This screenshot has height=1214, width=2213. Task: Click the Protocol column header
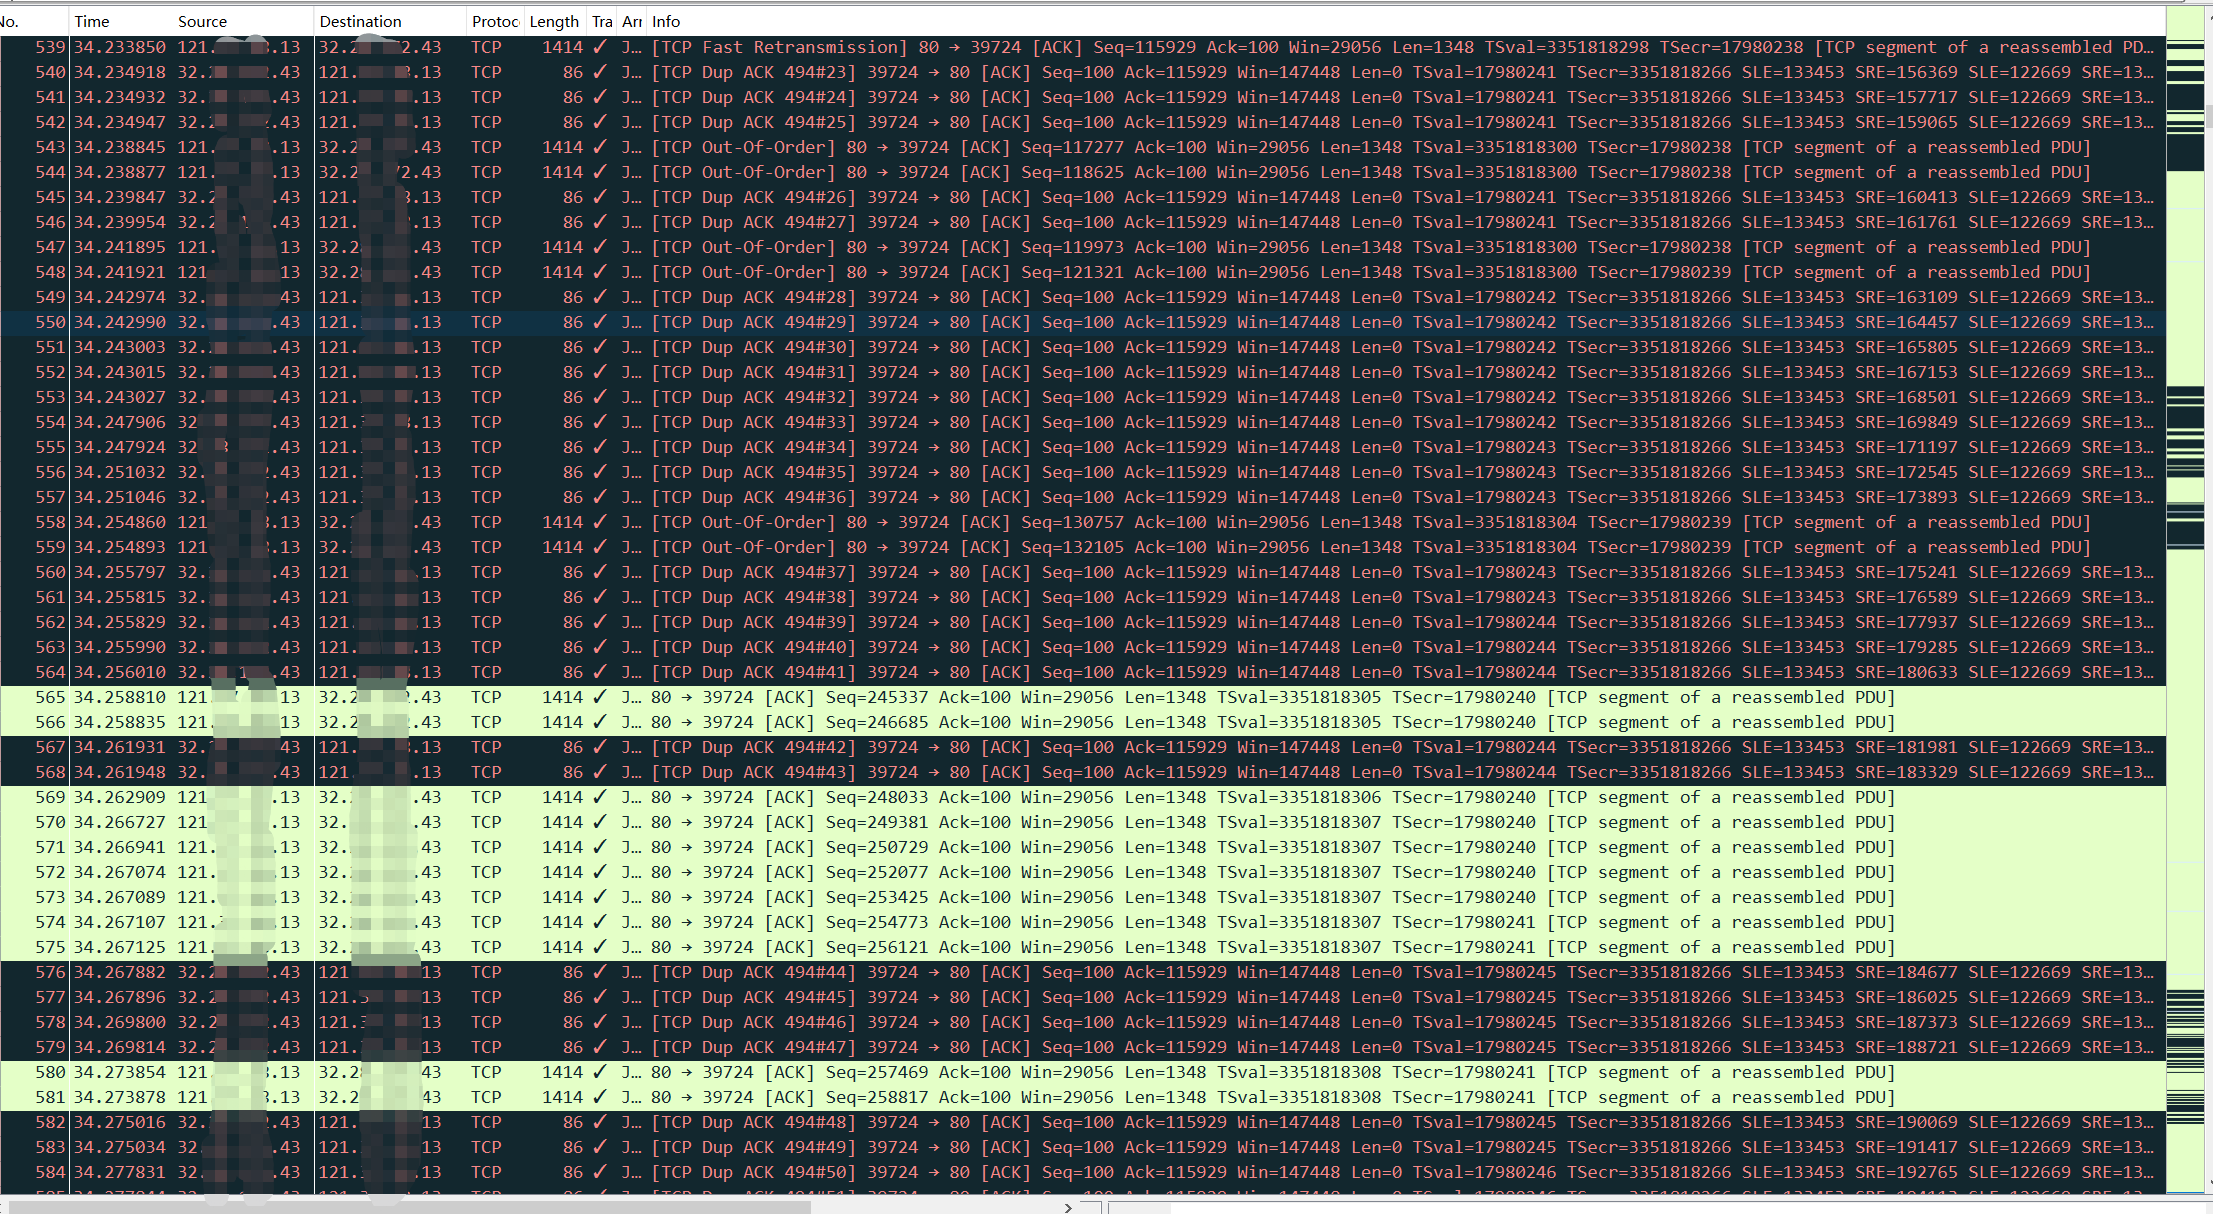pyautogui.click(x=494, y=21)
